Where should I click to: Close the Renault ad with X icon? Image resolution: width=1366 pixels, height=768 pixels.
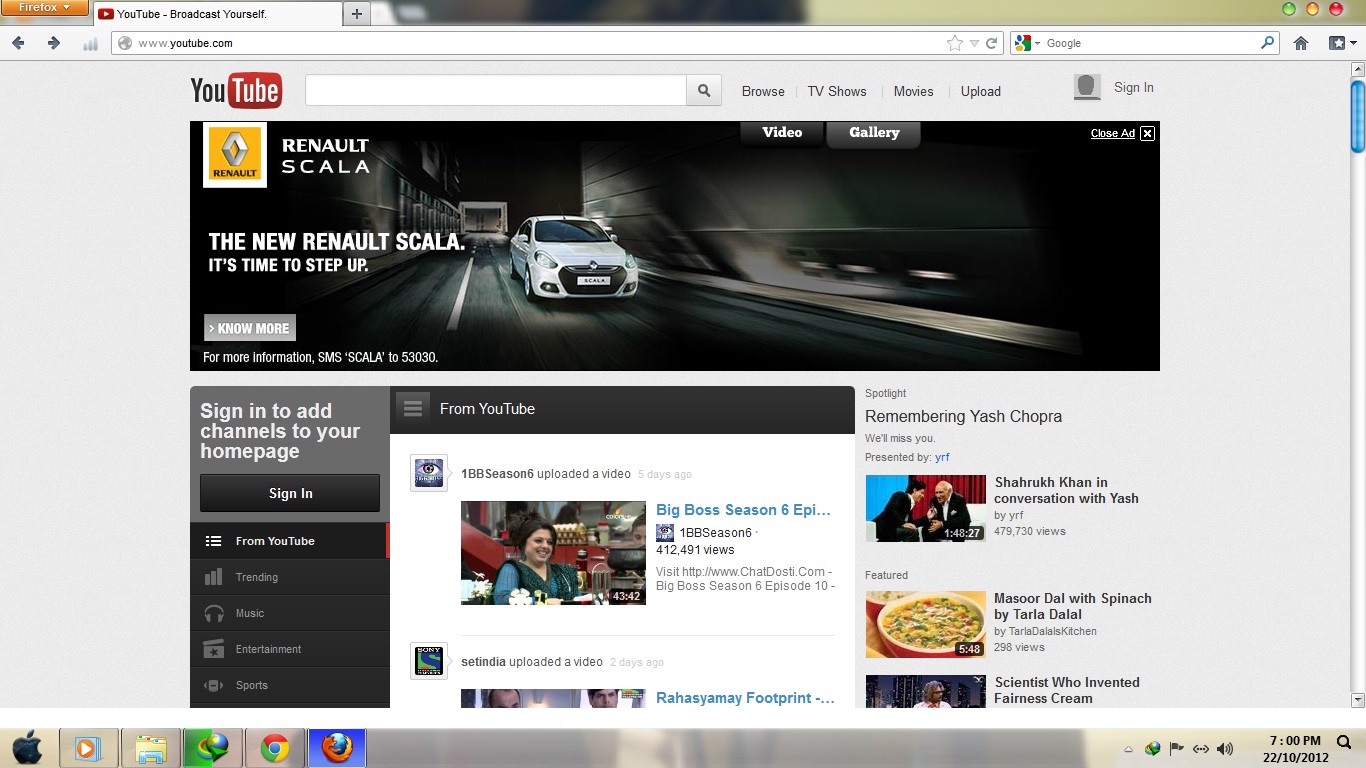click(1147, 133)
